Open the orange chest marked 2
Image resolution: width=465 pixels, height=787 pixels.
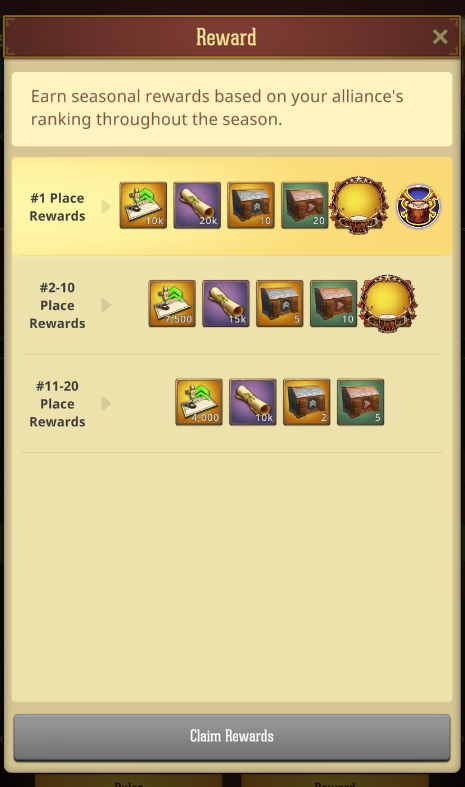click(307, 402)
